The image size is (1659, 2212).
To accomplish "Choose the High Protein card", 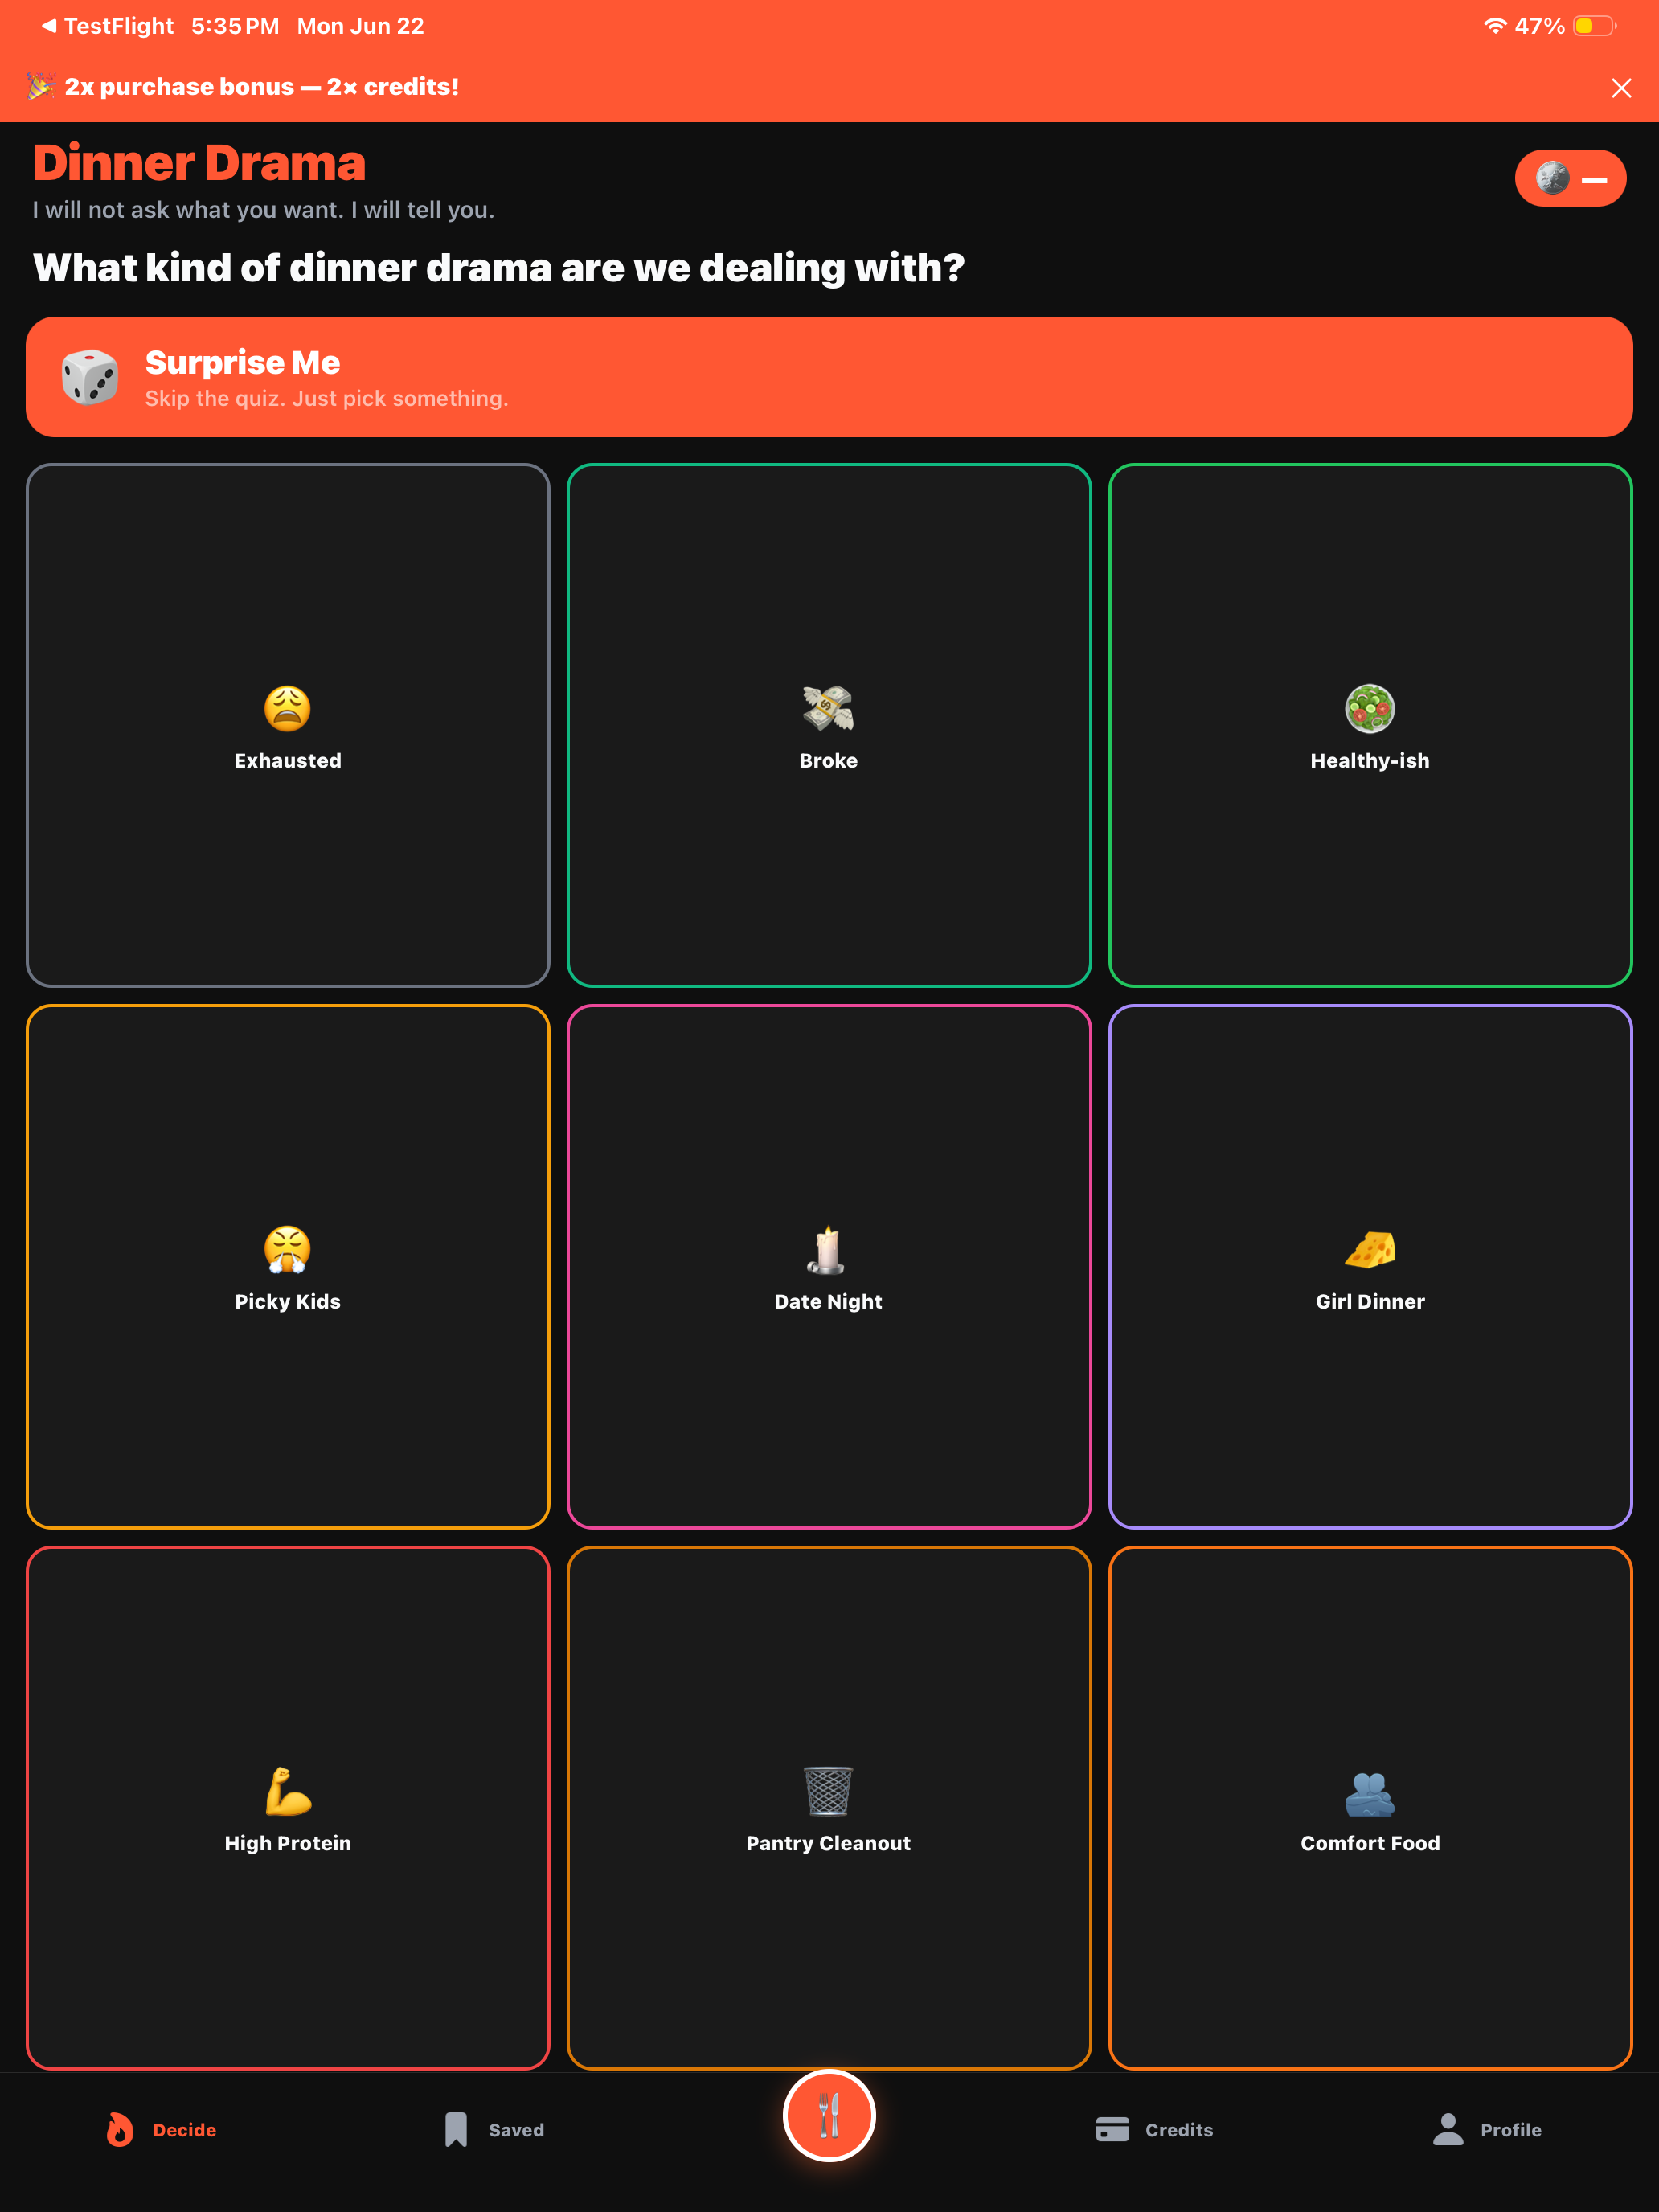I will coord(288,1808).
